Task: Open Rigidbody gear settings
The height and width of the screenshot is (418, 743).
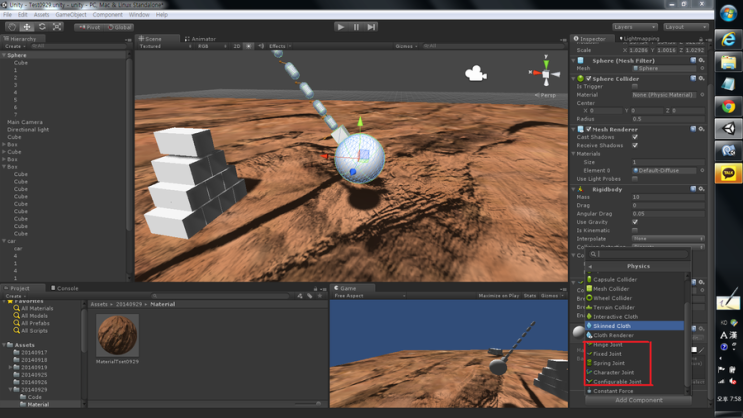Action: coord(701,189)
